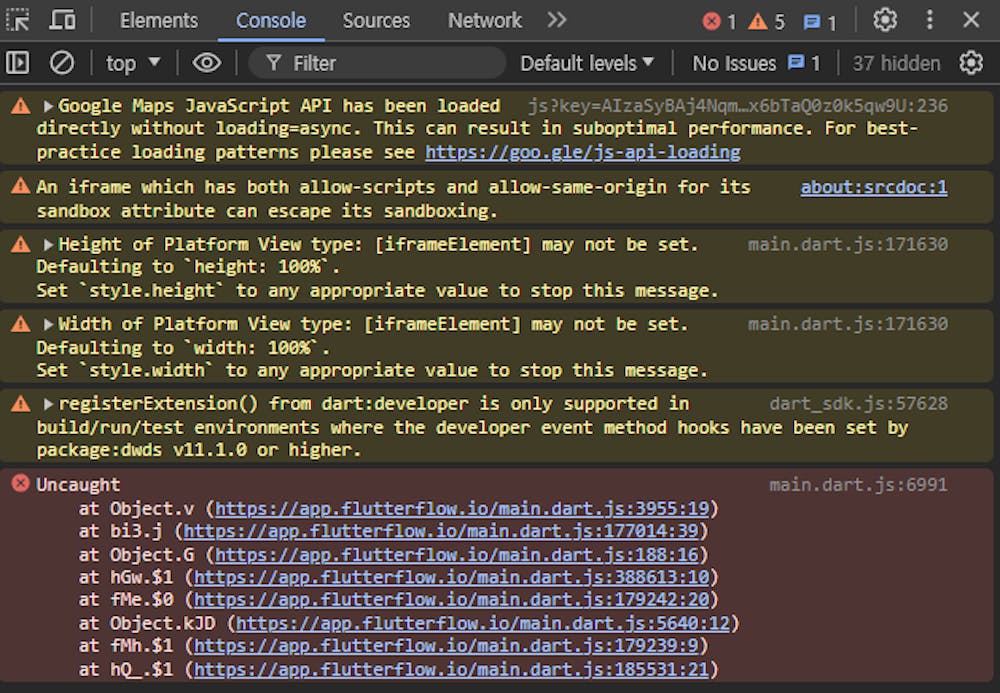Screen dimensions: 1000x693
Task: Open the Default levels dropdown
Action: pos(587,63)
